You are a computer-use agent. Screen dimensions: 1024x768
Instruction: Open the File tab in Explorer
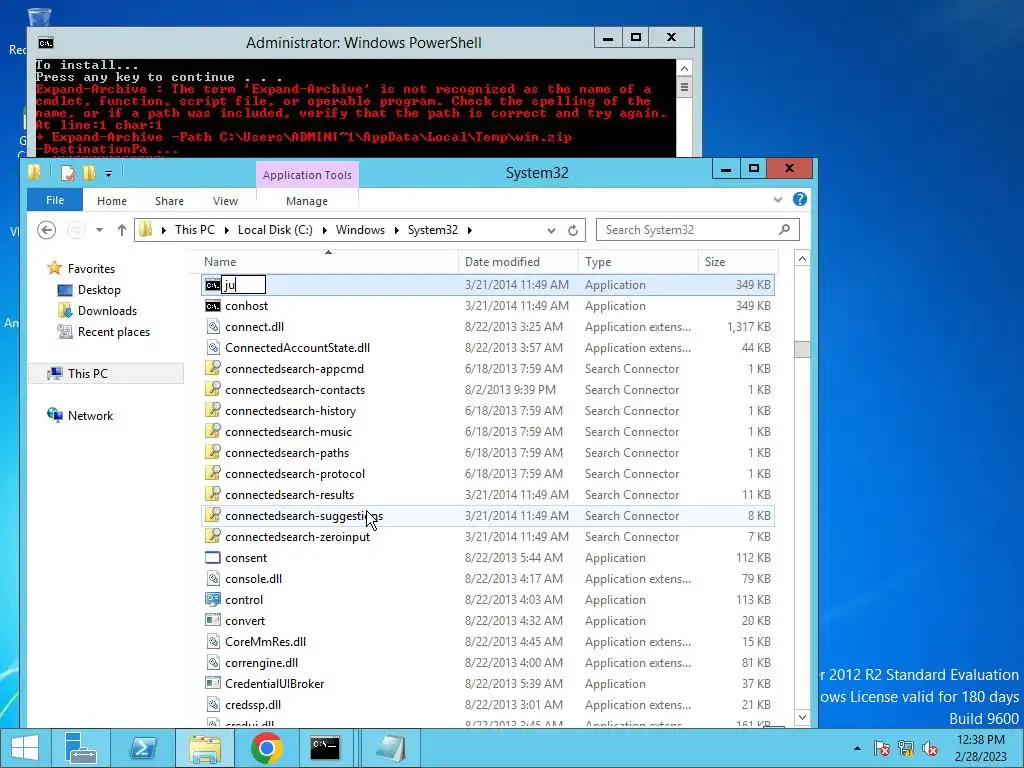click(x=55, y=200)
